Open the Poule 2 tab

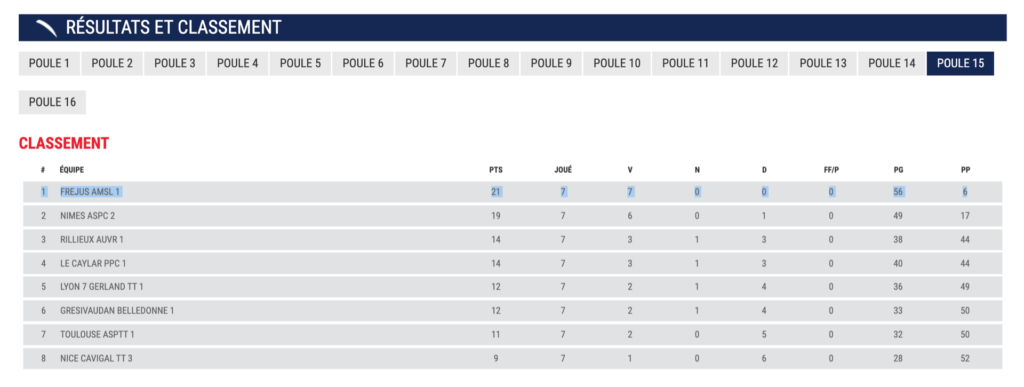(112, 63)
